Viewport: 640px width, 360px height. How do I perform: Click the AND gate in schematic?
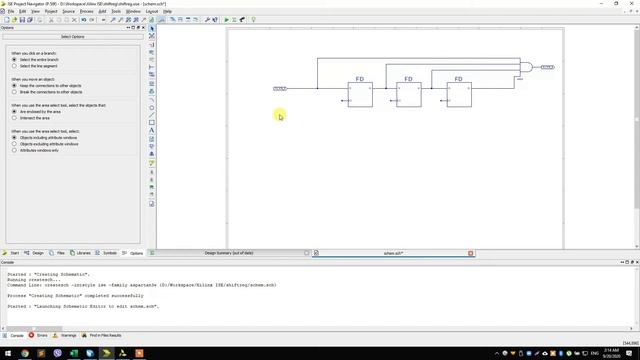pyautogui.click(x=527, y=67)
